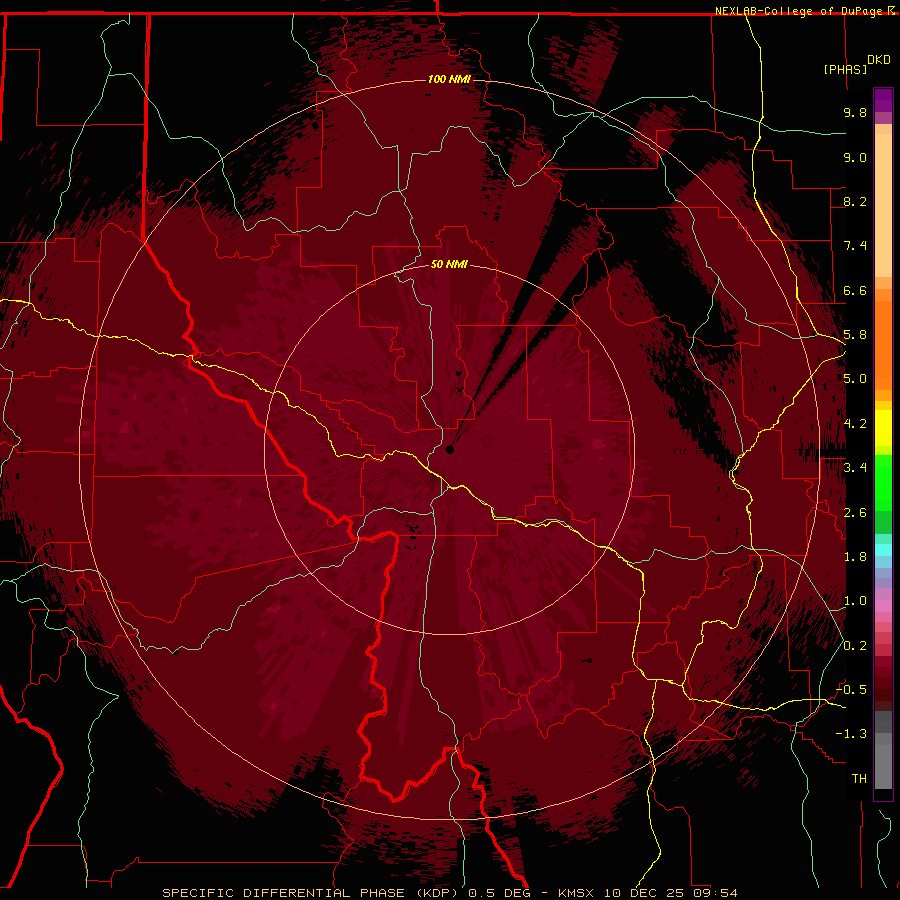This screenshot has height=900, width=900.
Task: Click the cyan band of the color bar
Action: (883, 550)
